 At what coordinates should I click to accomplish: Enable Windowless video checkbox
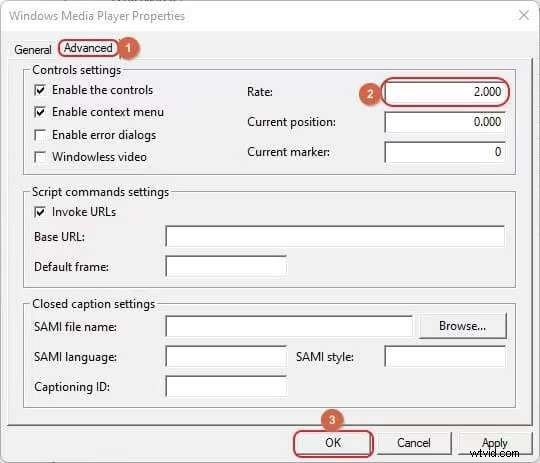pyautogui.click(x=40, y=157)
